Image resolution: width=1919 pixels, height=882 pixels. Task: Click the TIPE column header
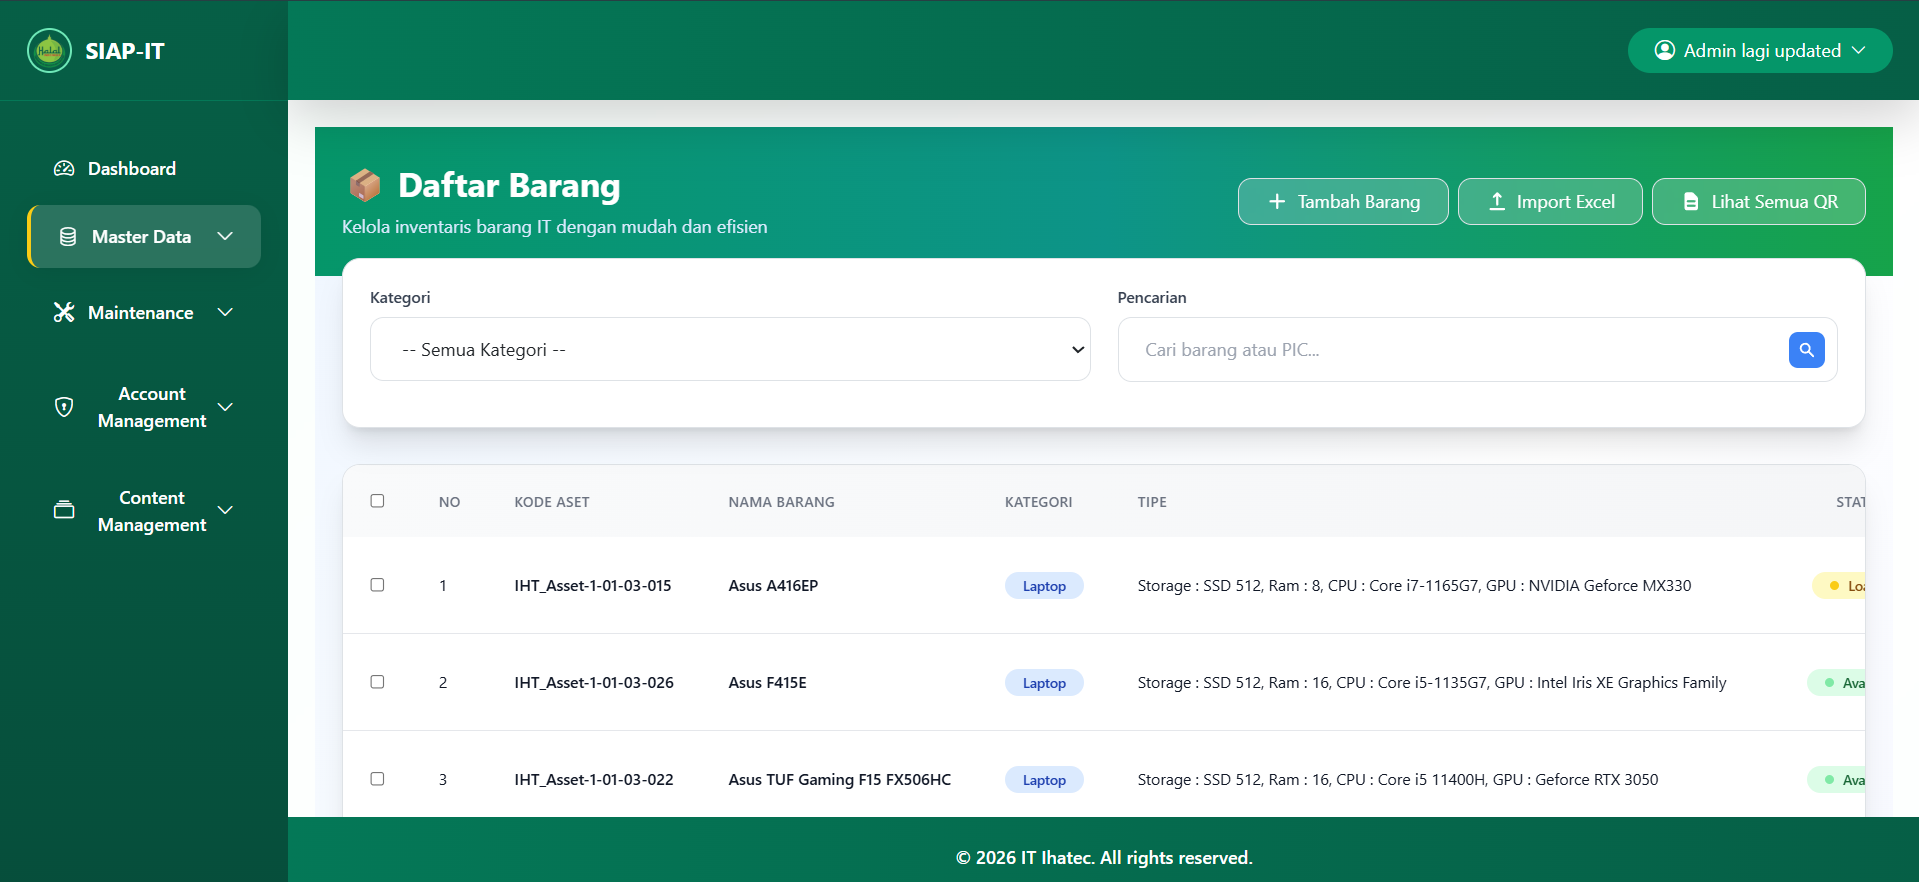point(1152,502)
